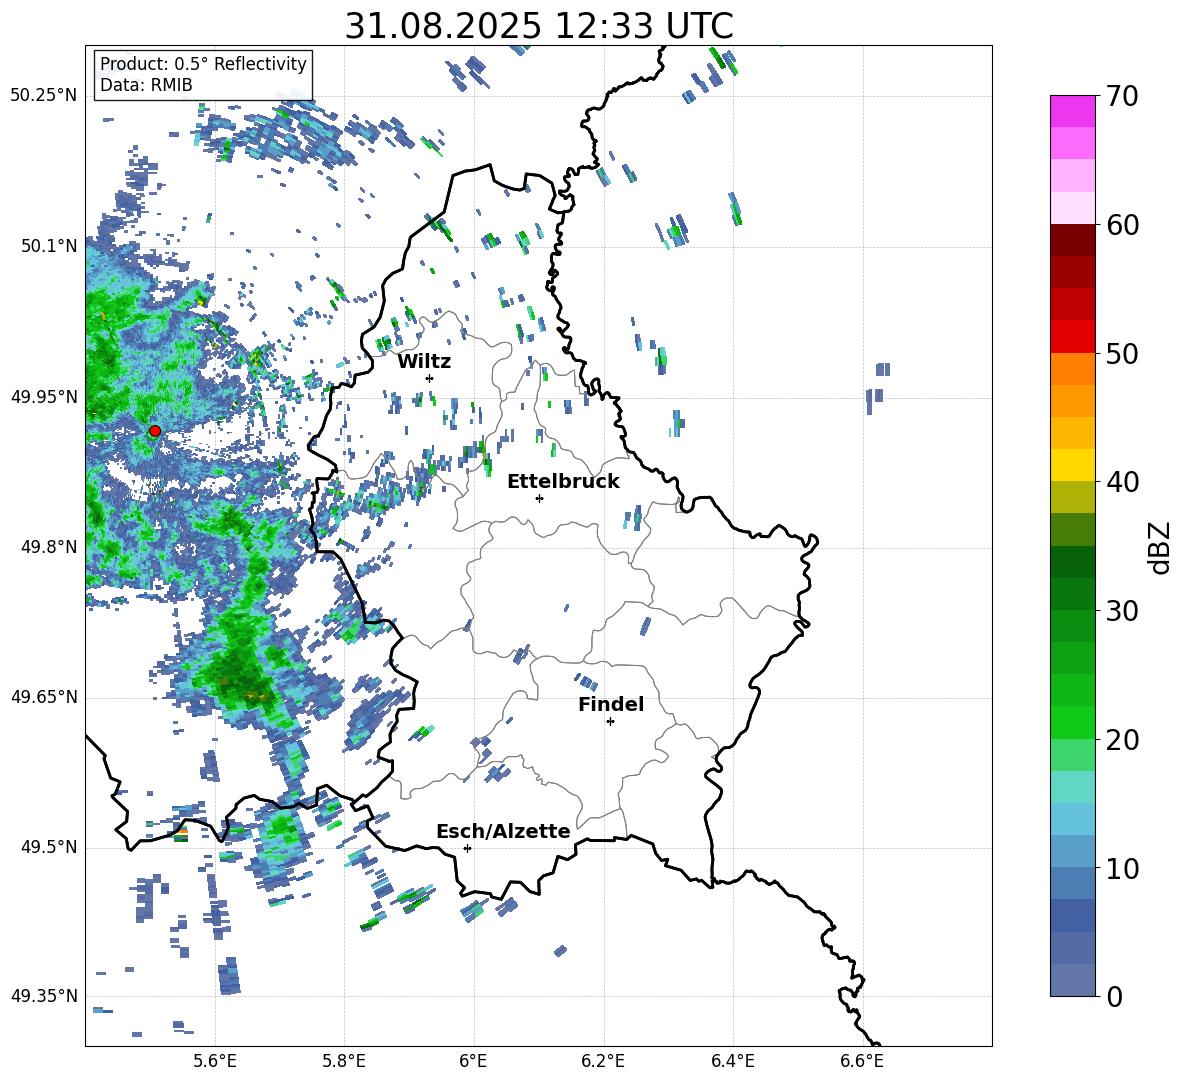Click the yellow 40 dBZ colorbar segment
The height and width of the screenshot is (1081, 1184).
click(1072, 465)
